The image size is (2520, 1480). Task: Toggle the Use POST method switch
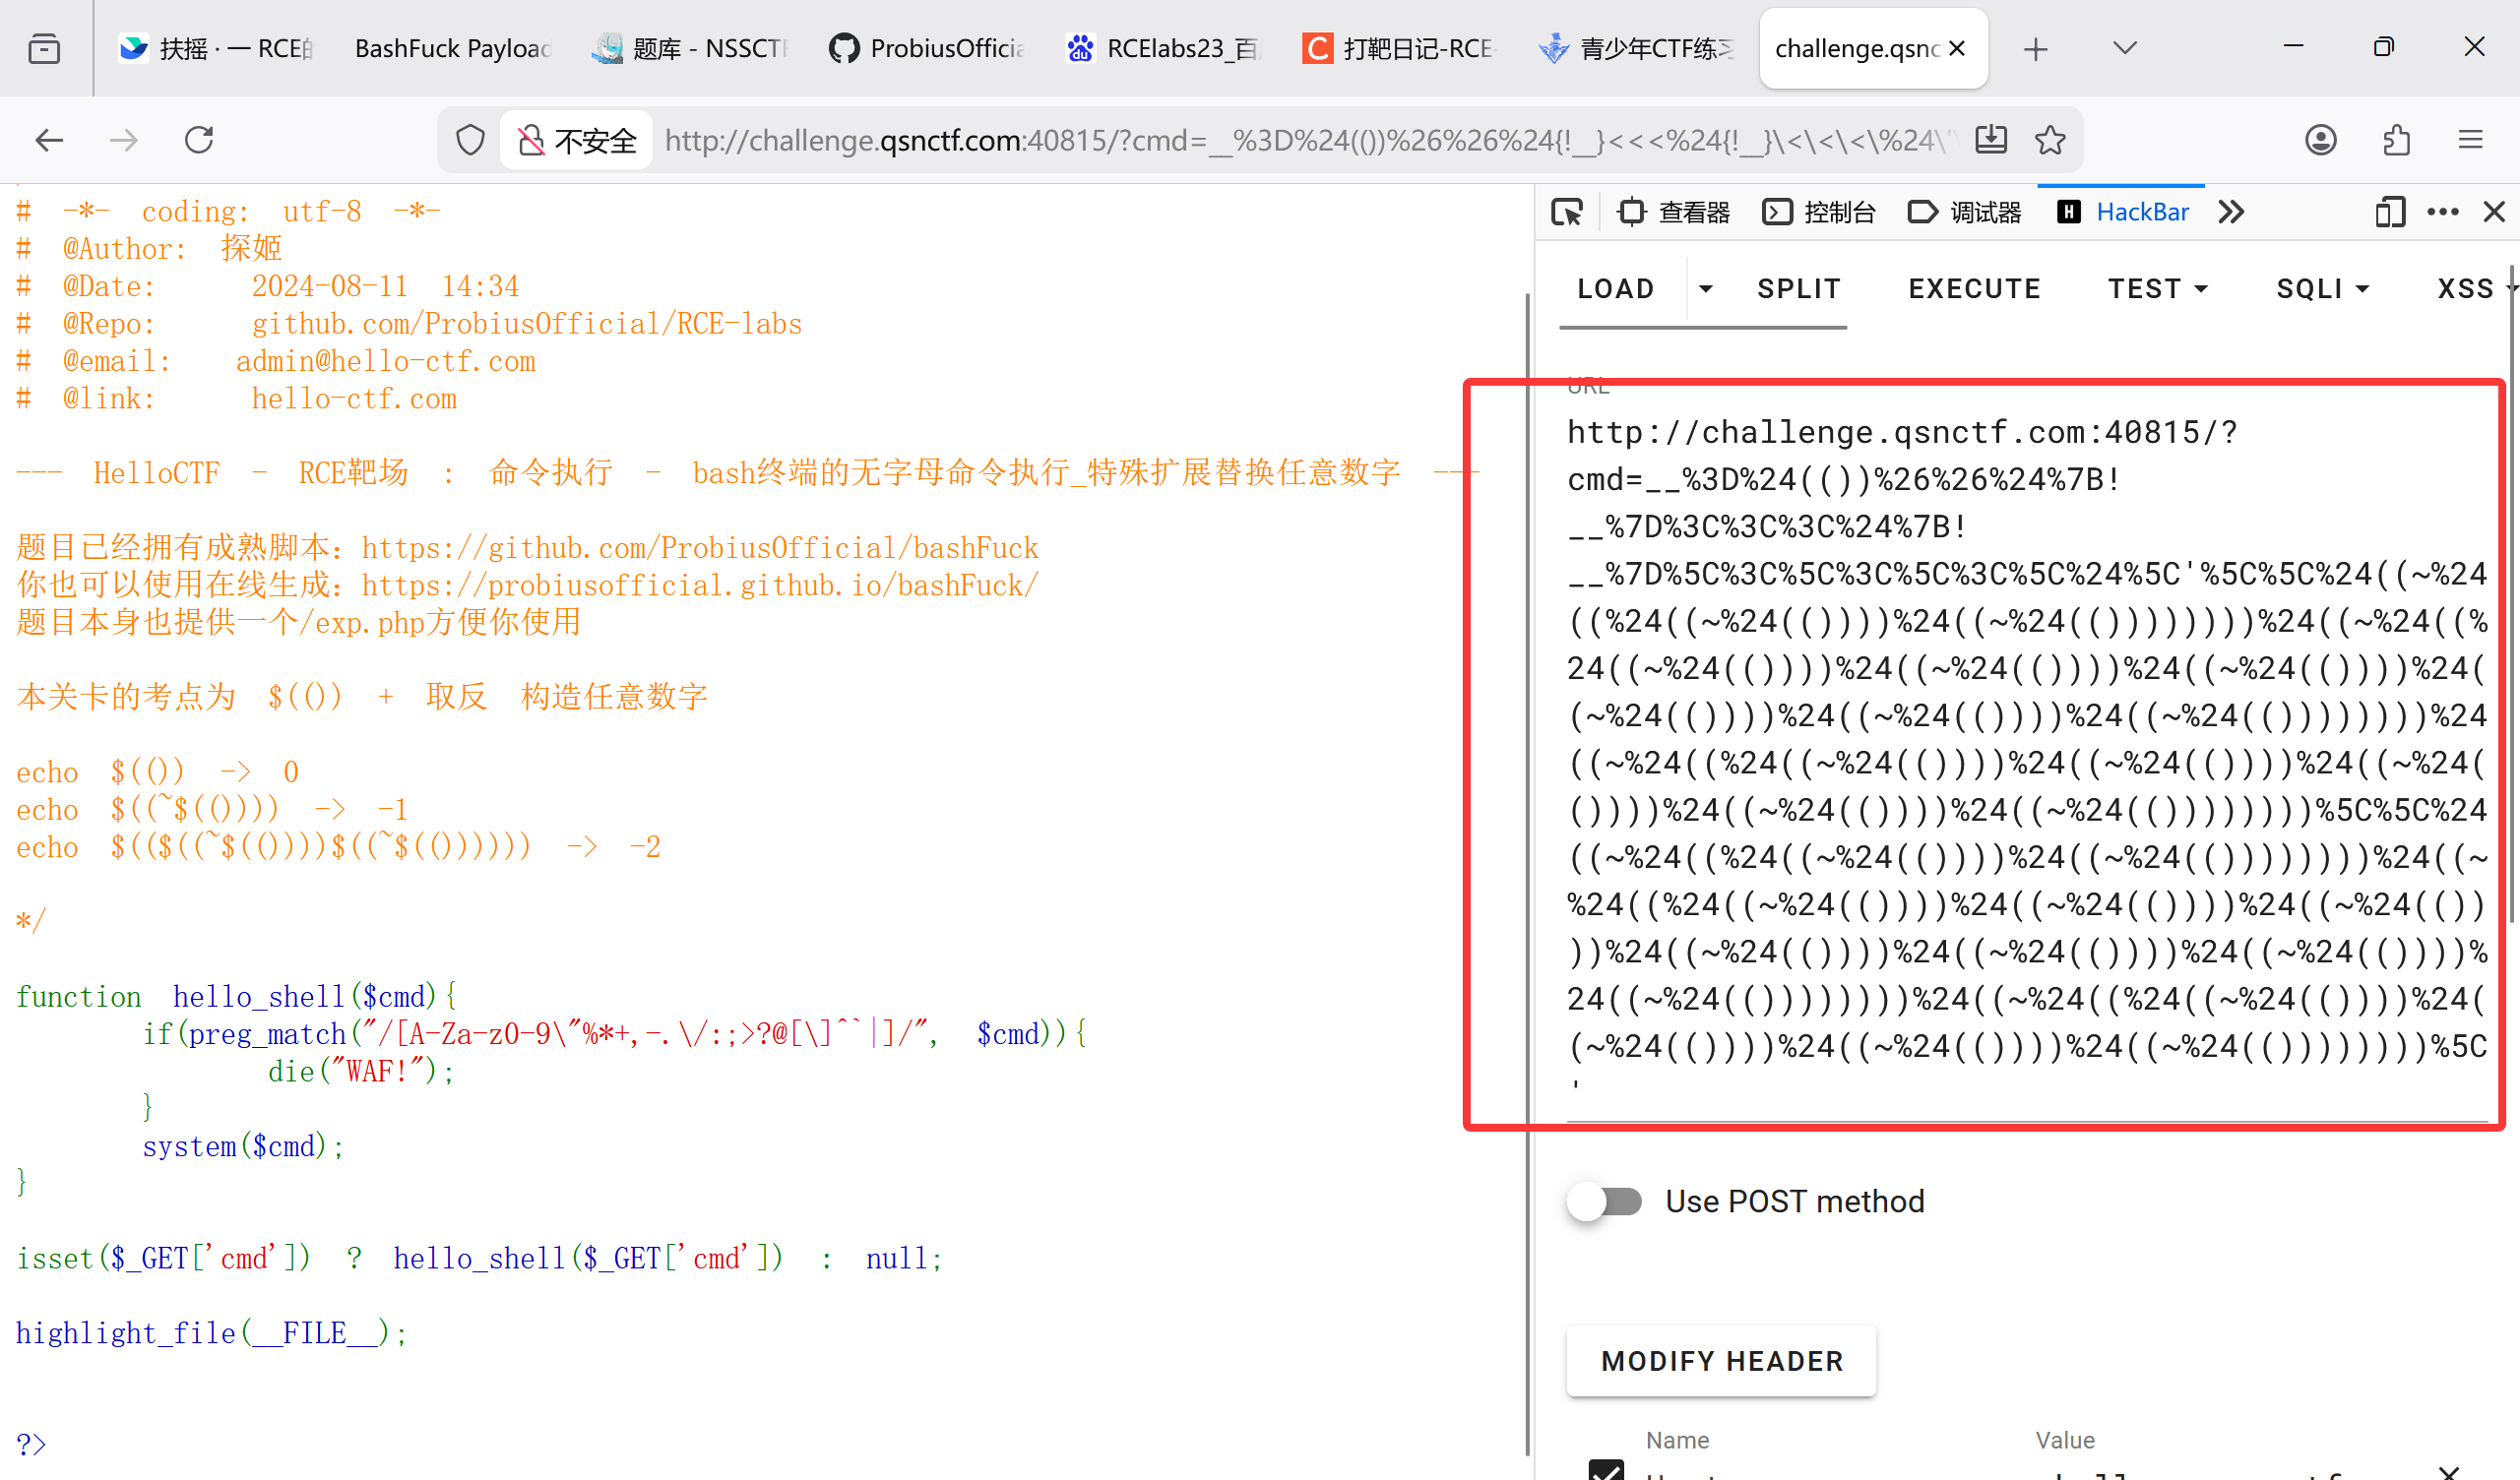click(x=1605, y=1201)
